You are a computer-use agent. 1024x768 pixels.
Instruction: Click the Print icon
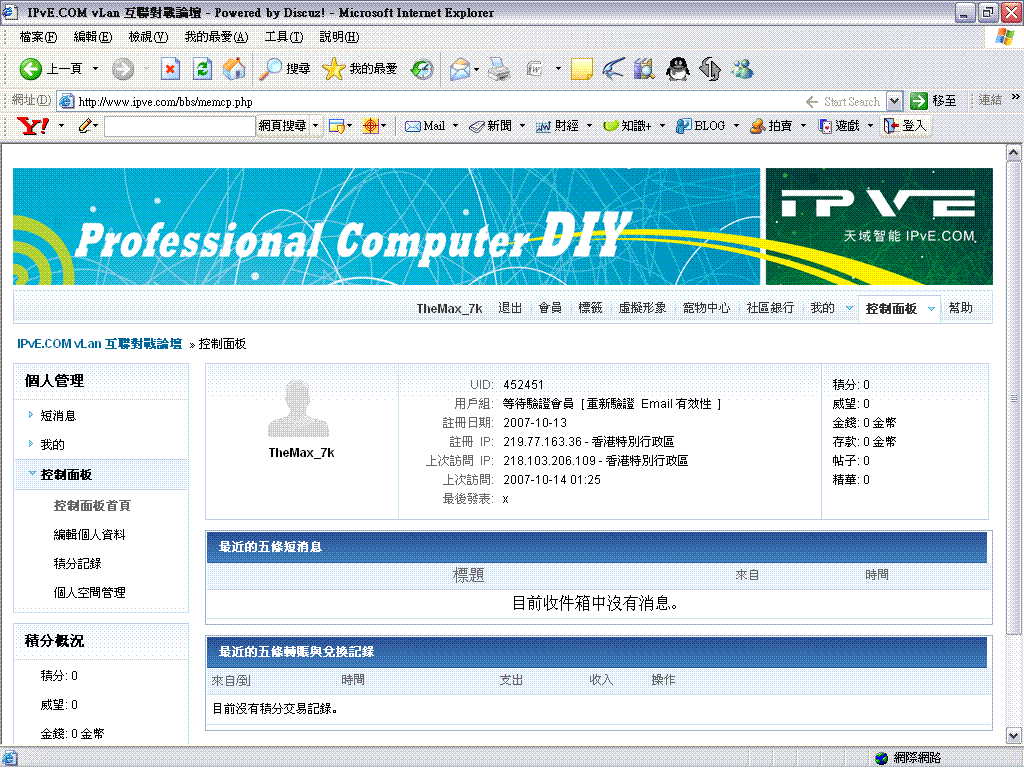[x=499, y=69]
